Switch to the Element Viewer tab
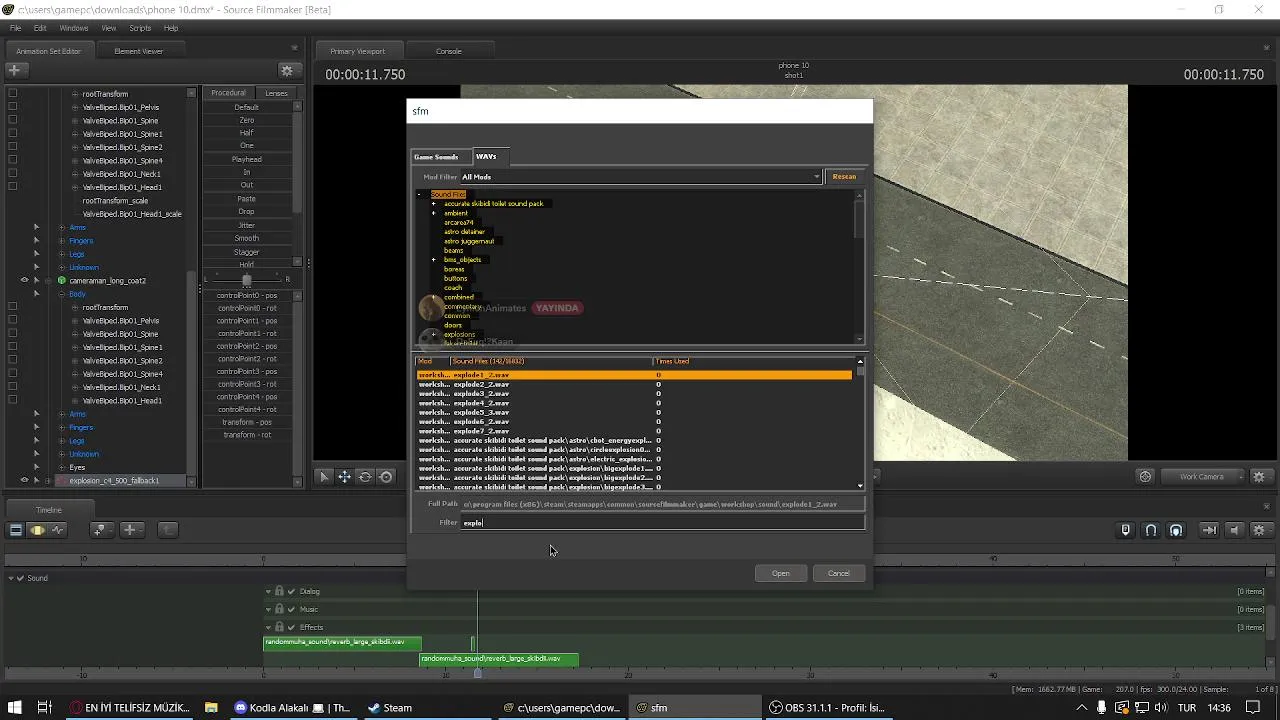Viewport: 1280px width, 720px height. click(138, 51)
